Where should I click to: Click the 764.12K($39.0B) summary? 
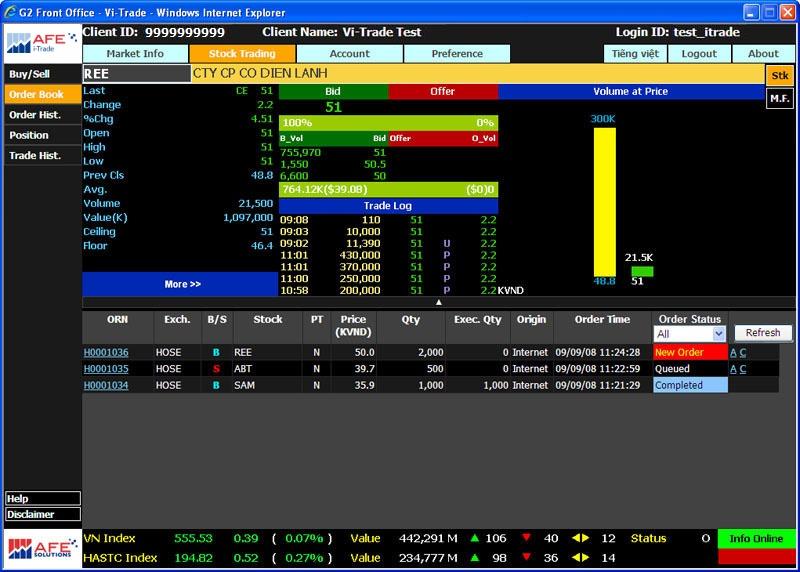pyautogui.click(x=324, y=189)
